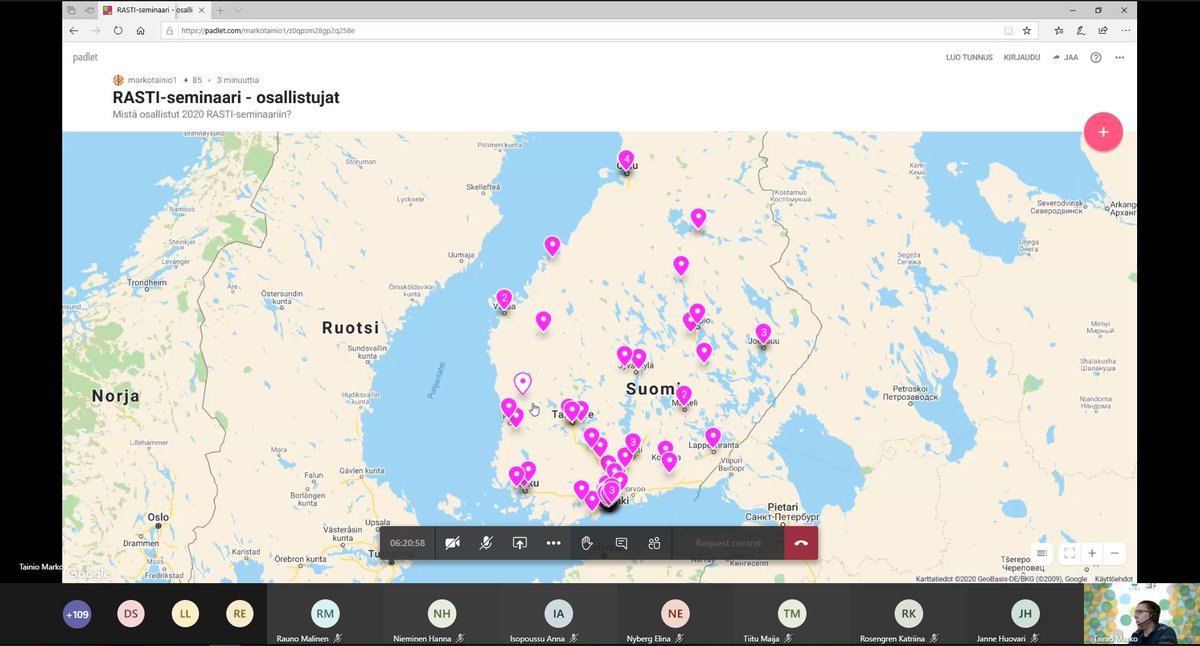Open markotainio1 author profile
The width and height of the screenshot is (1200, 646).
pyautogui.click(x=152, y=80)
